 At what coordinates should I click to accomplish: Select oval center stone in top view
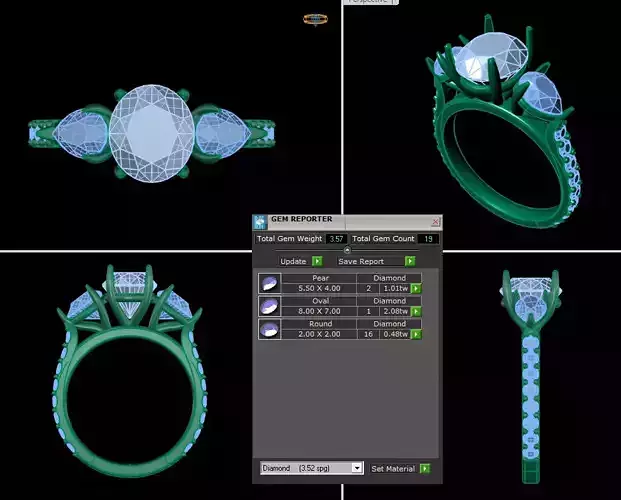(x=152, y=134)
